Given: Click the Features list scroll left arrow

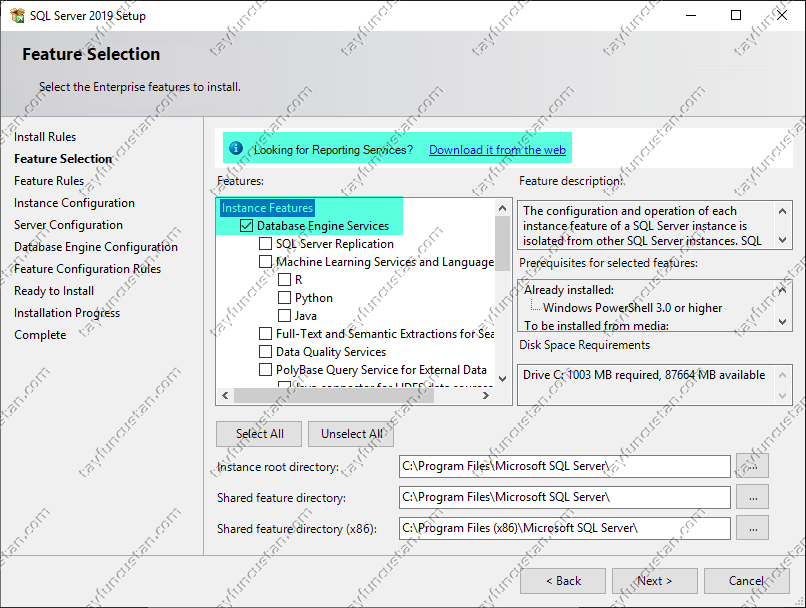Looking at the screenshot, I should (225, 395).
